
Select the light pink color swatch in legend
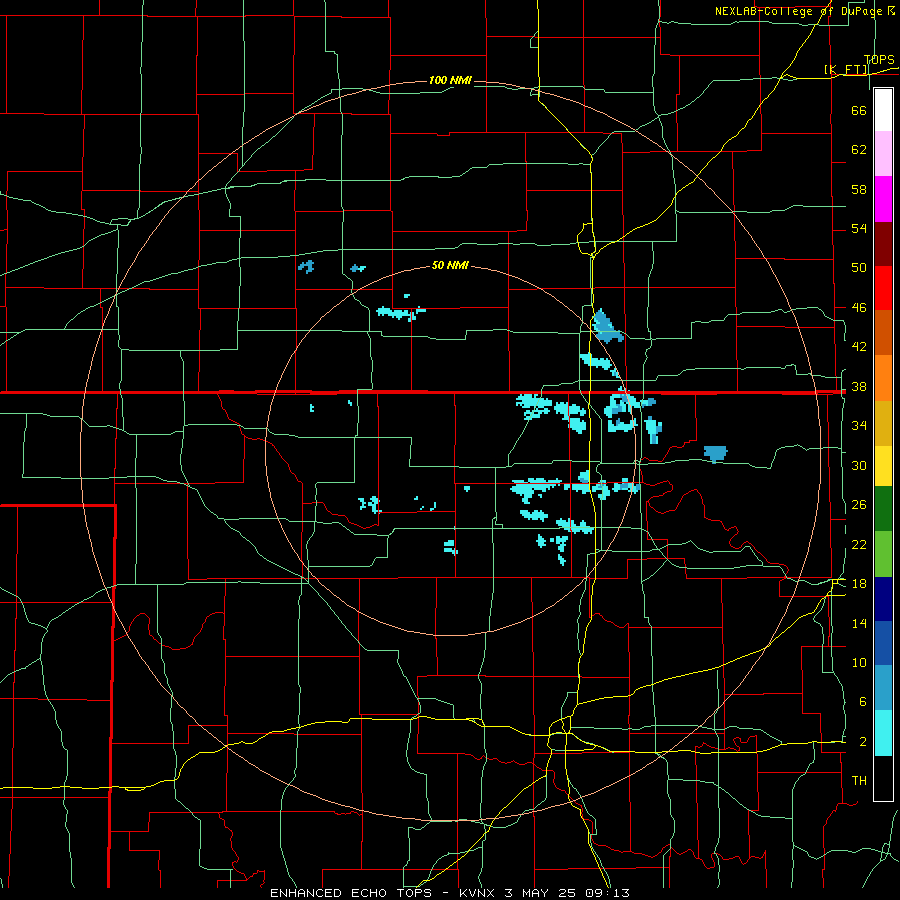[x=883, y=154]
